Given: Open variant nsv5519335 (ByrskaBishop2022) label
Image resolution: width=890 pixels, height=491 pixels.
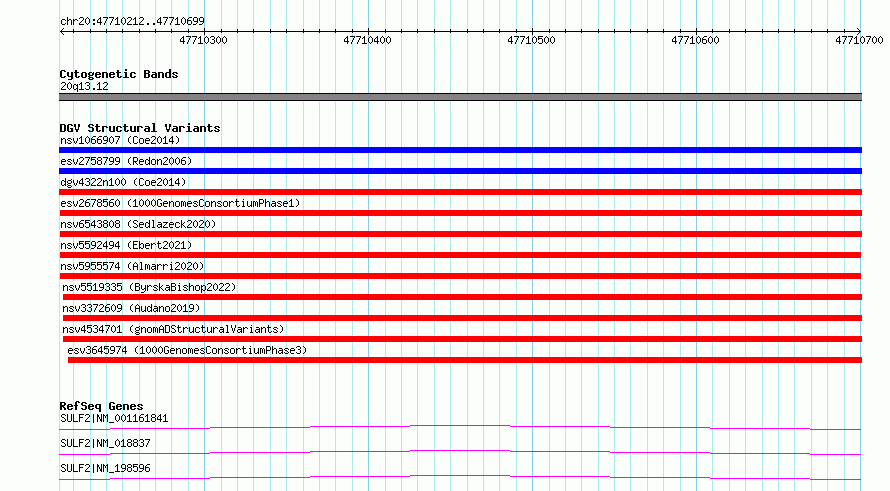Looking at the screenshot, I should pyautogui.click(x=149, y=287).
